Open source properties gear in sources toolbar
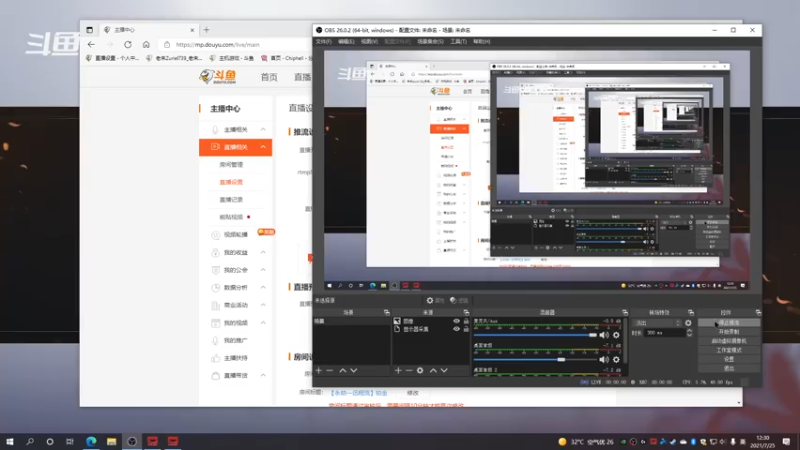Image resolution: width=800 pixels, height=450 pixels. click(x=420, y=370)
